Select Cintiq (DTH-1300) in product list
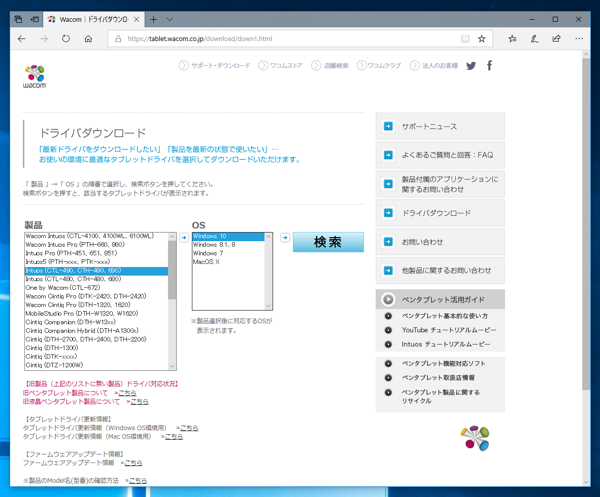Image resolution: width=600 pixels, height=497 pixels. click(x=96, y=348)
